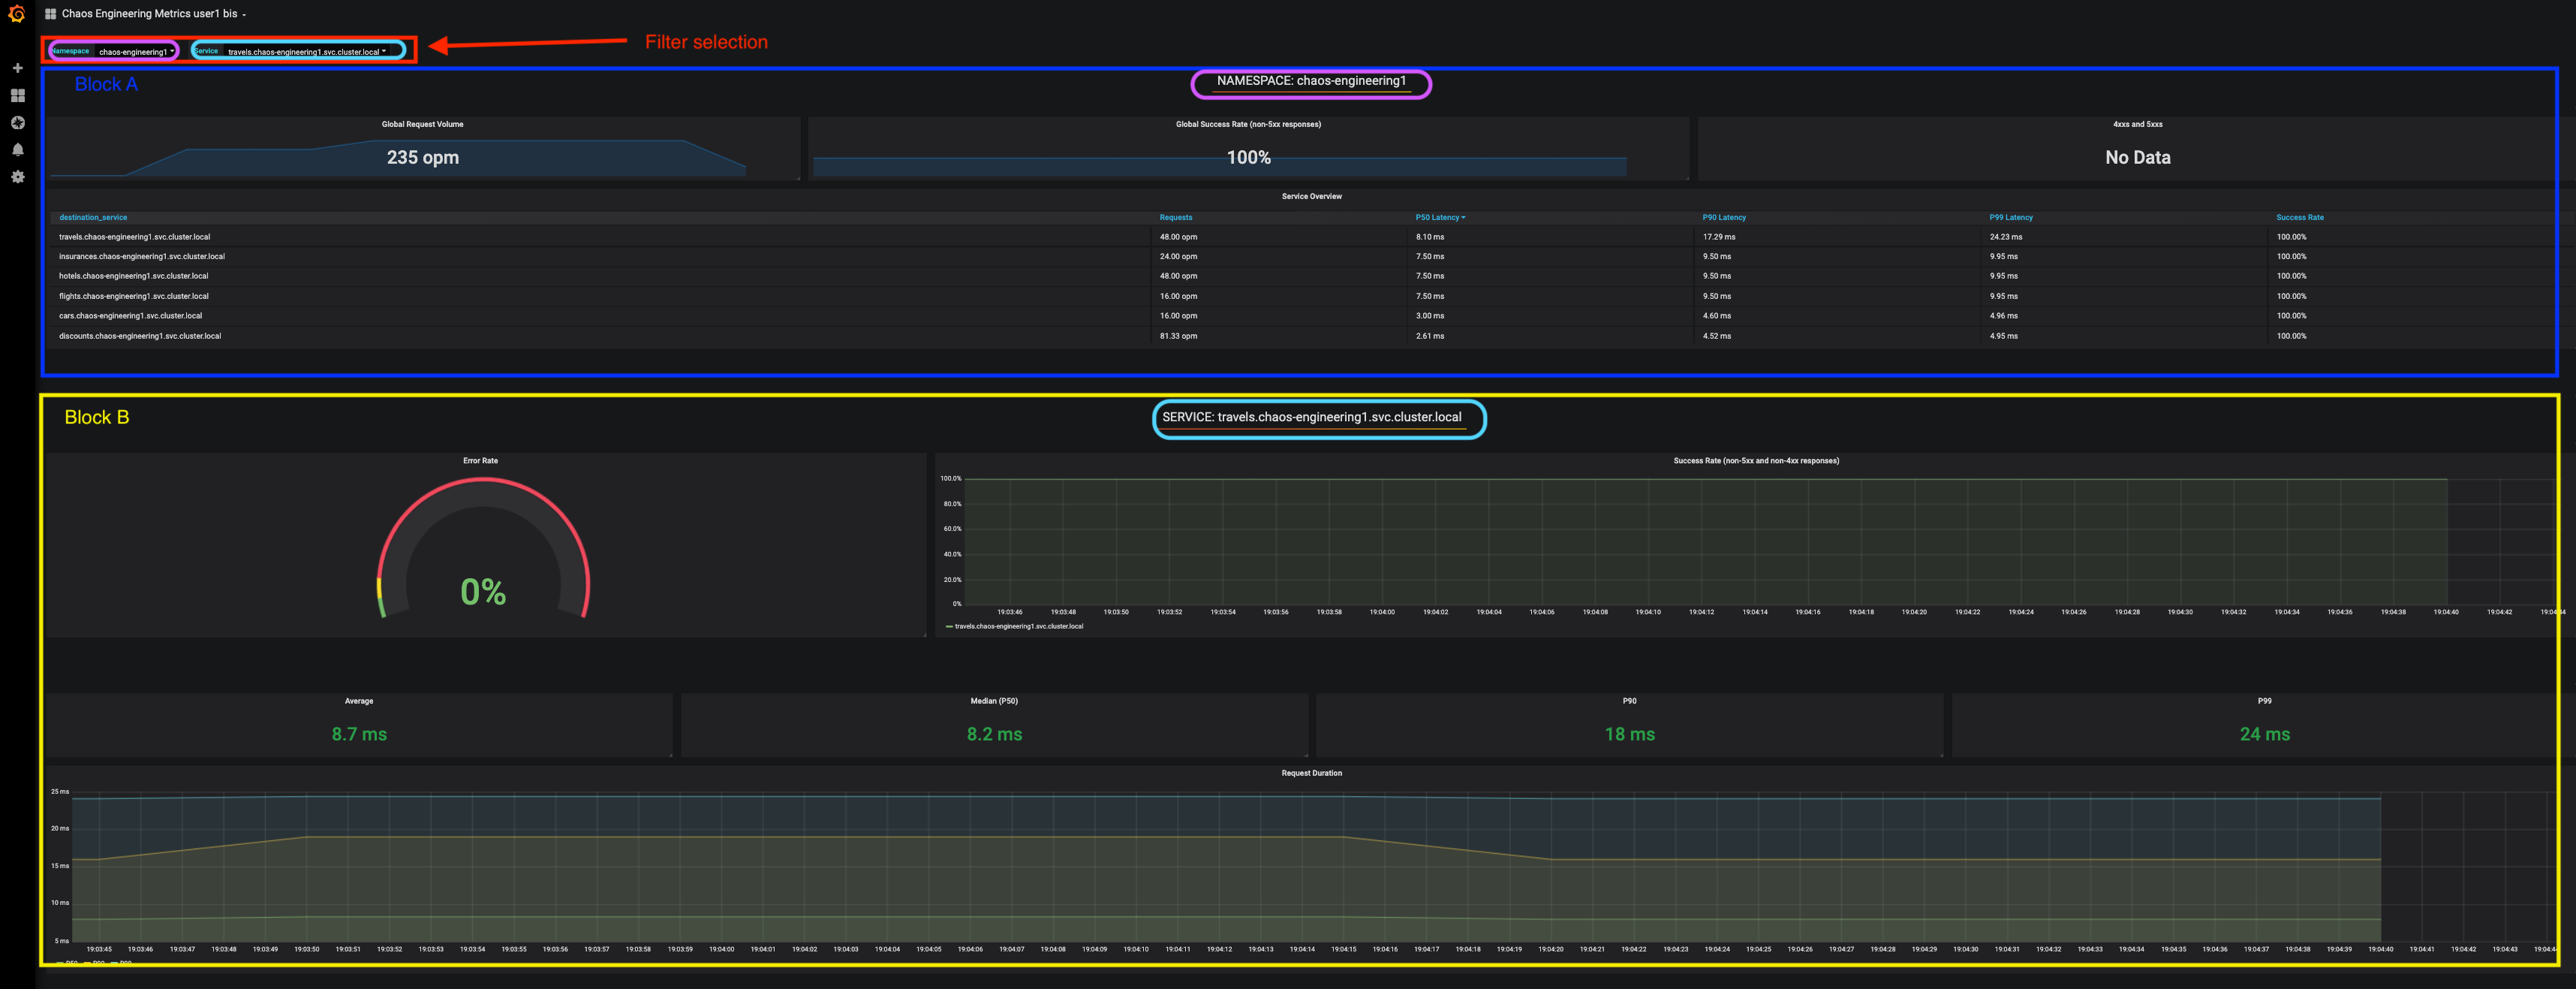Click the 235 opm request volume value

tap(422, 157)
